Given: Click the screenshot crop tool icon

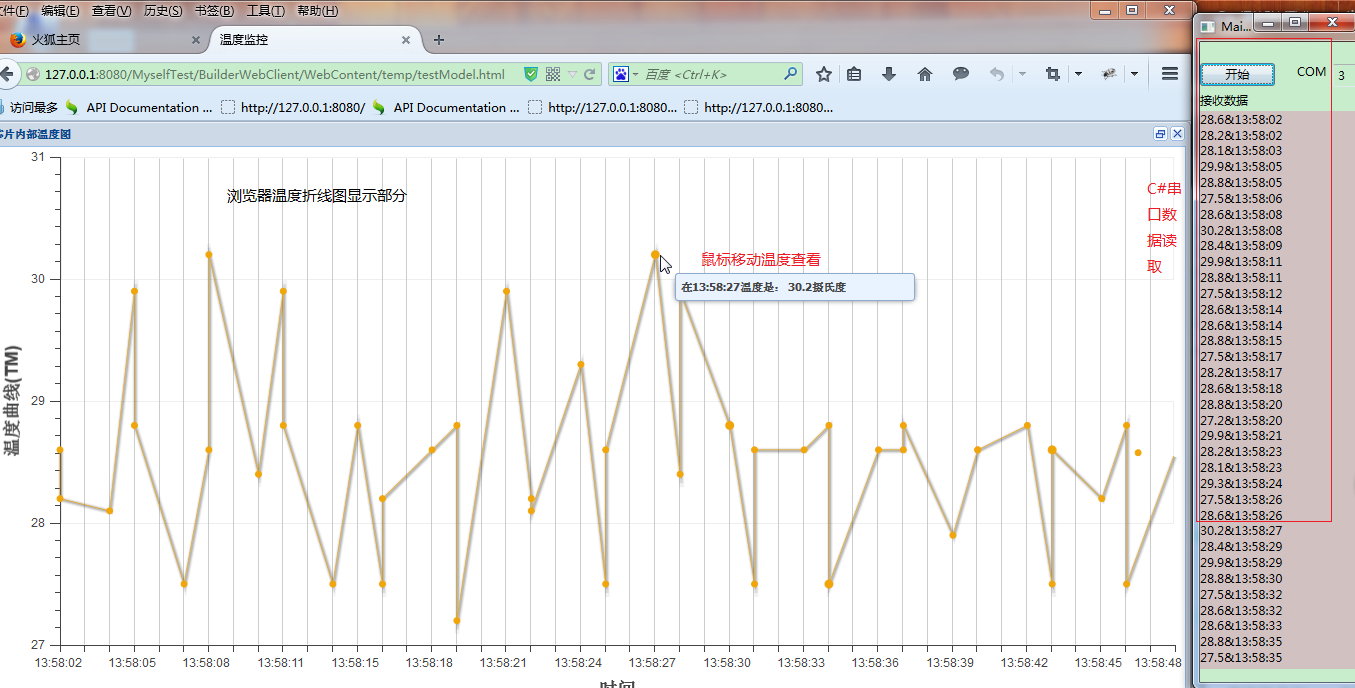Looking at the screenshot, I should coord(1053,74).
